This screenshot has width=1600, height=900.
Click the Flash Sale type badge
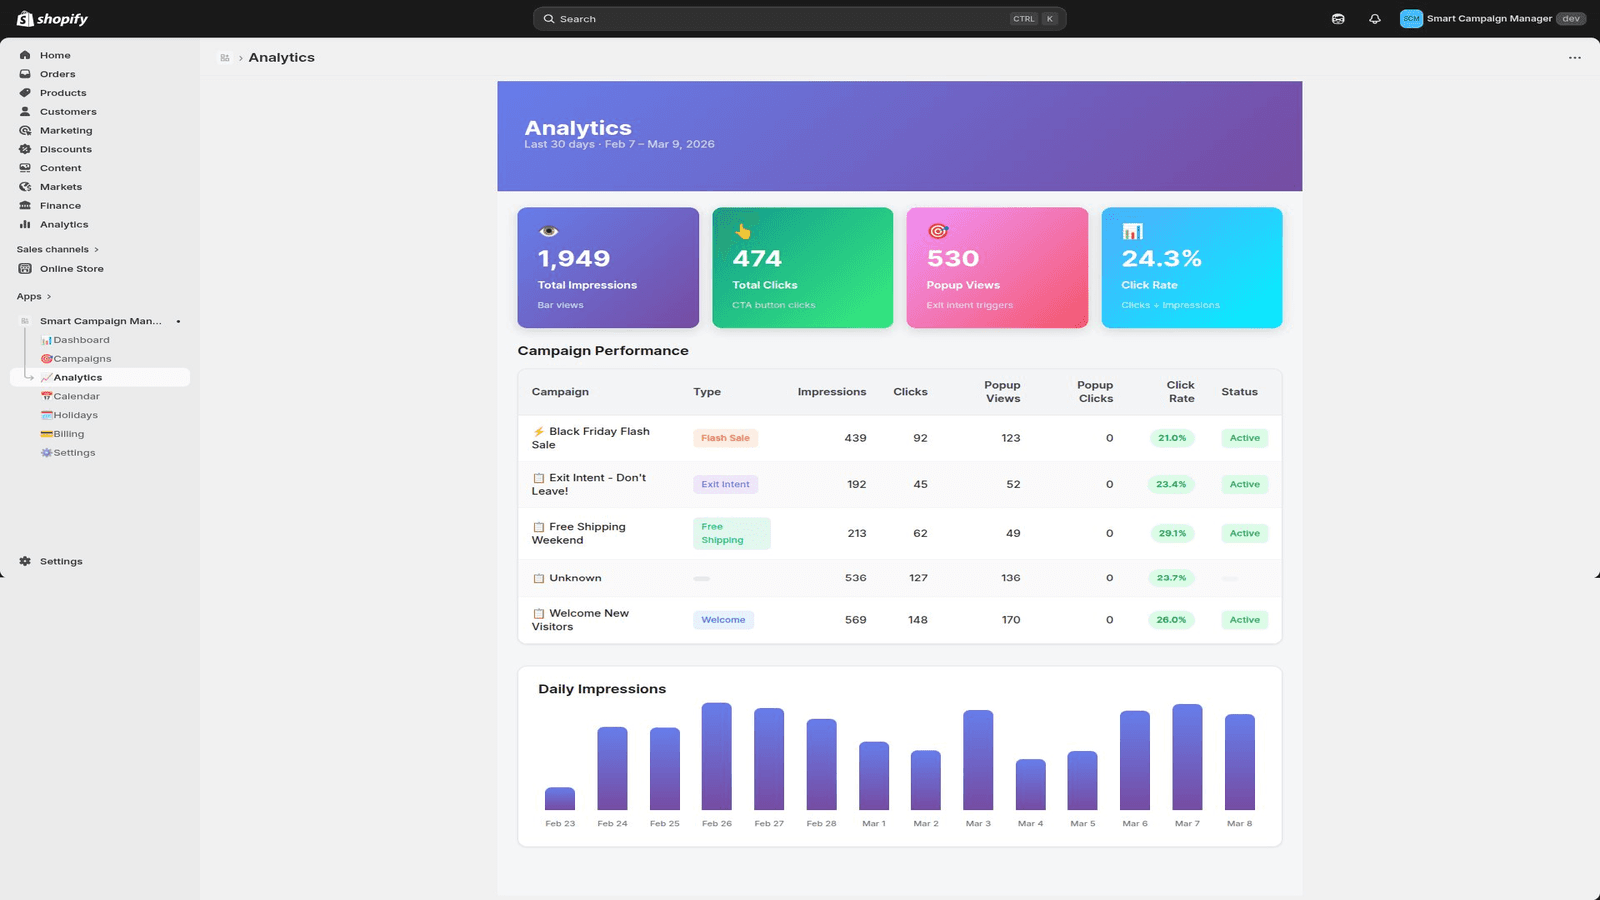[725, 438]
